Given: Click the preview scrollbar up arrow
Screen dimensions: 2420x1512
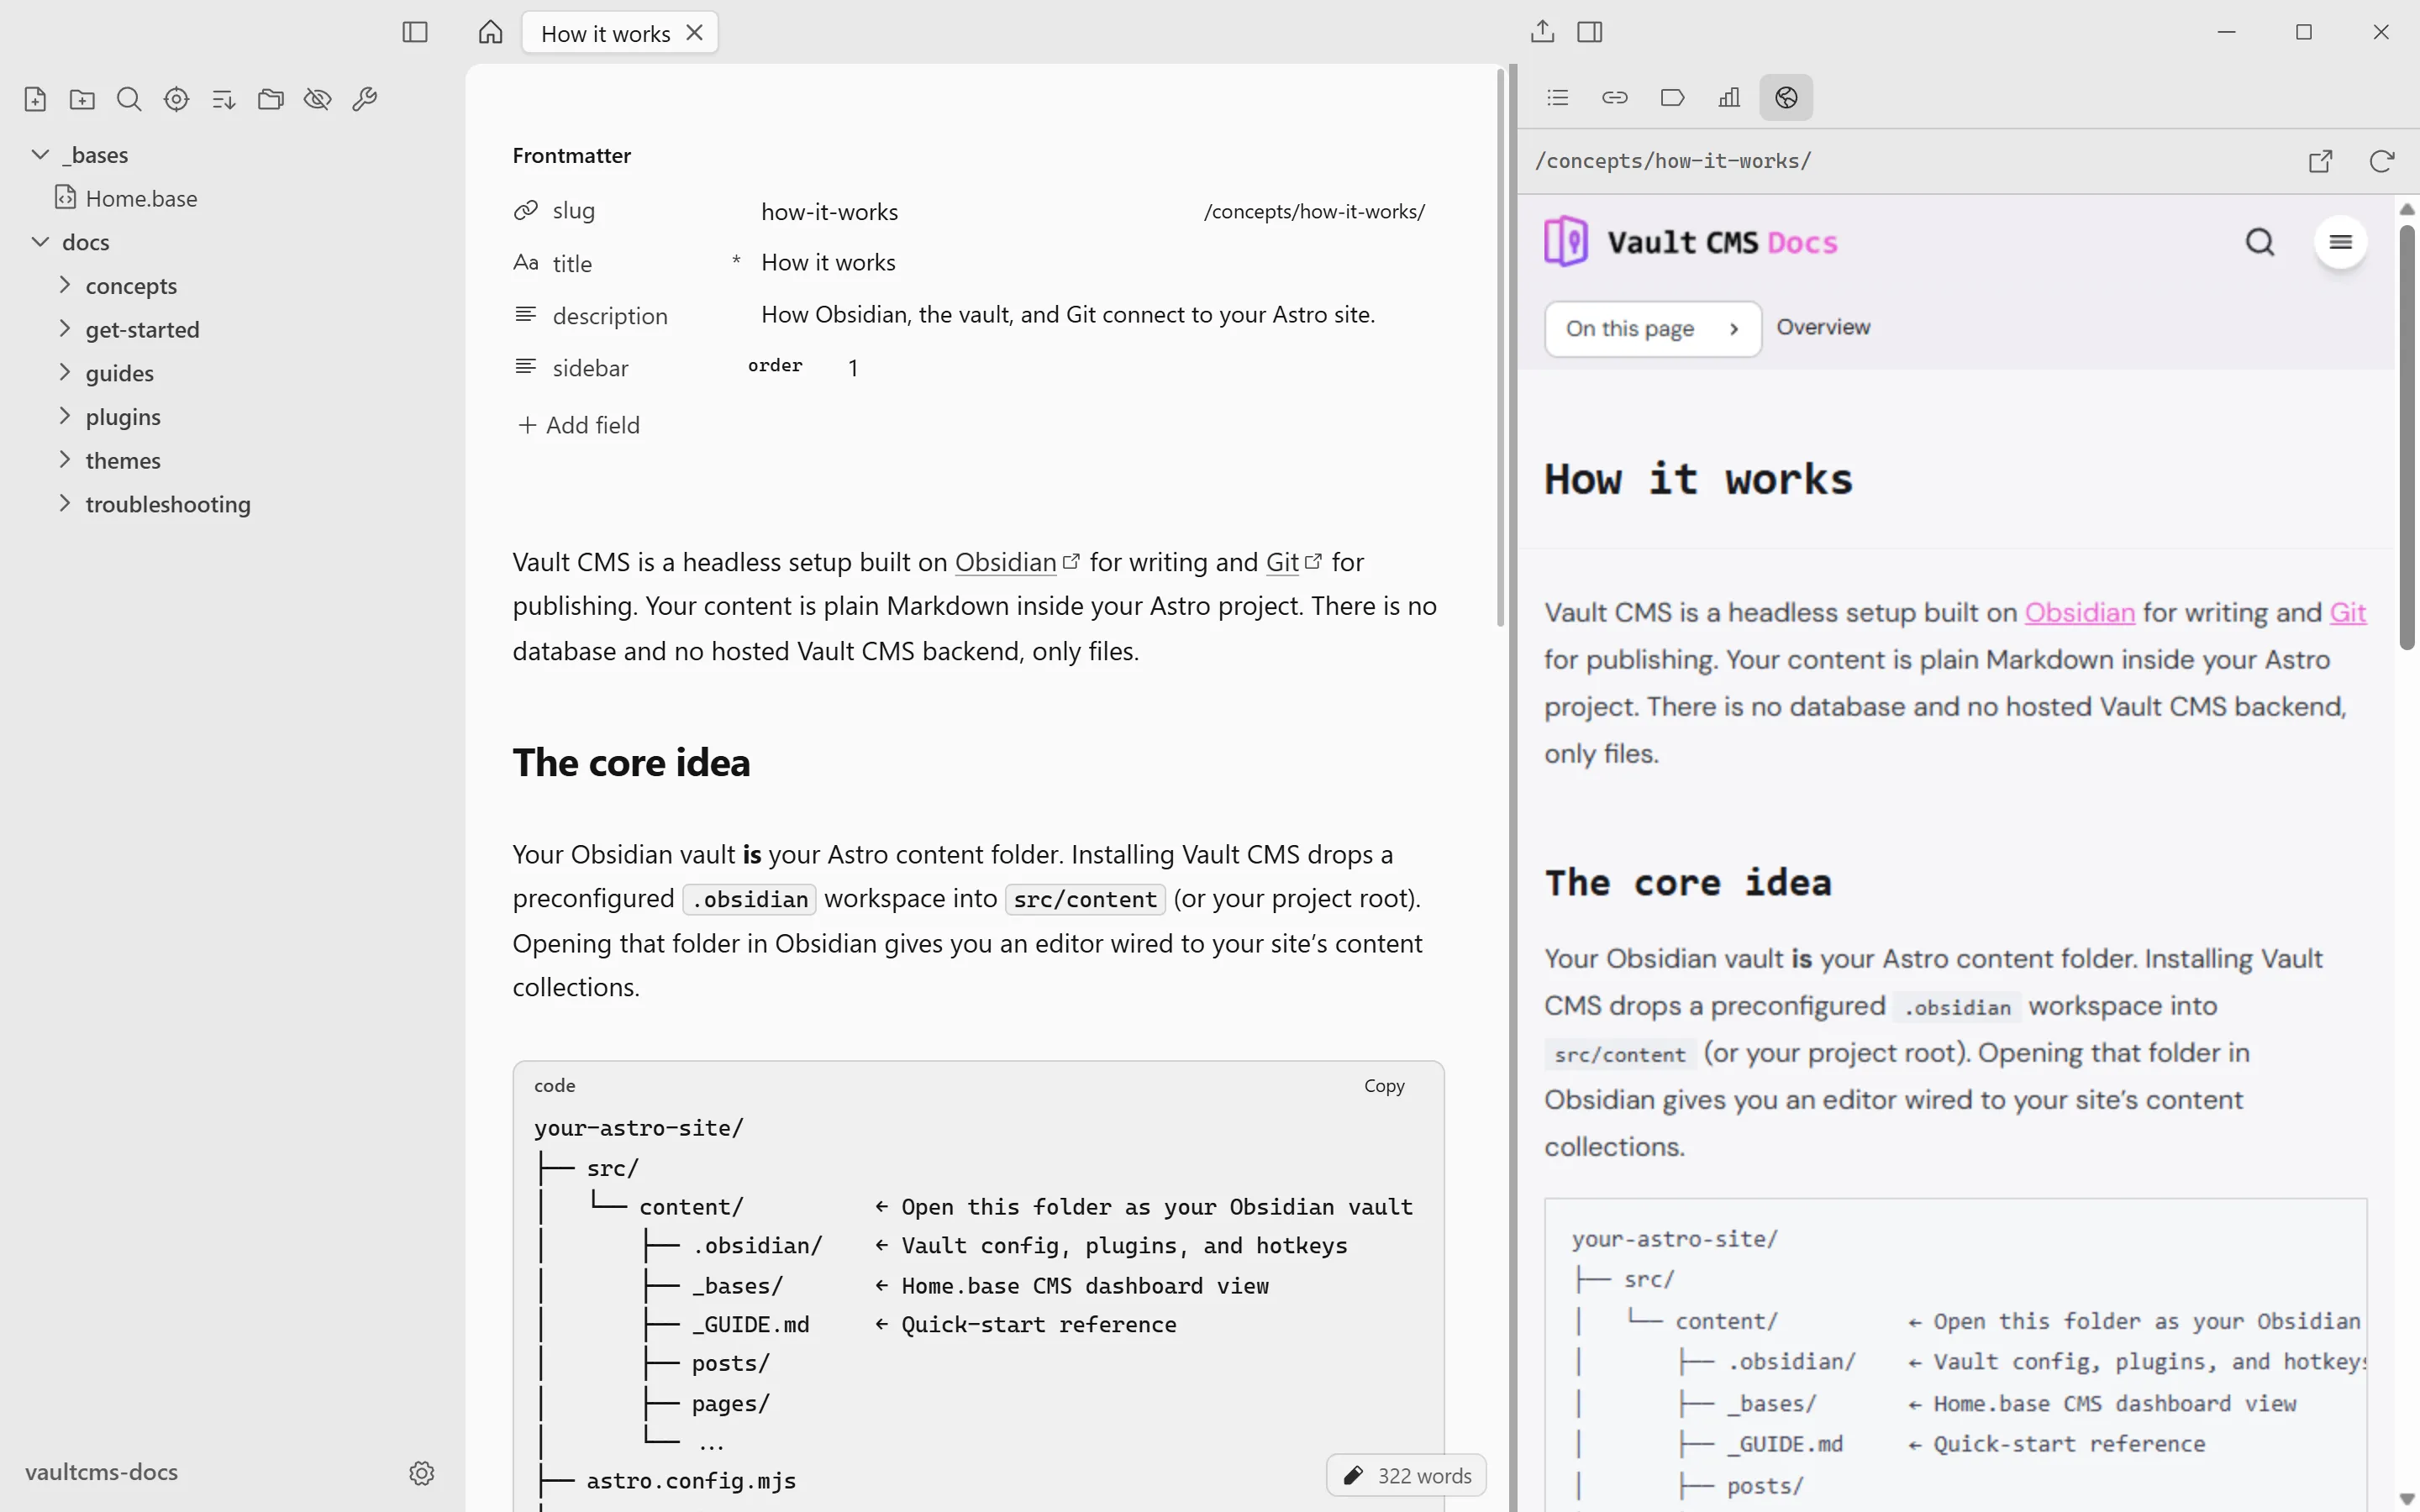Looking at the screenshot, I should (x=2407, y=209).
